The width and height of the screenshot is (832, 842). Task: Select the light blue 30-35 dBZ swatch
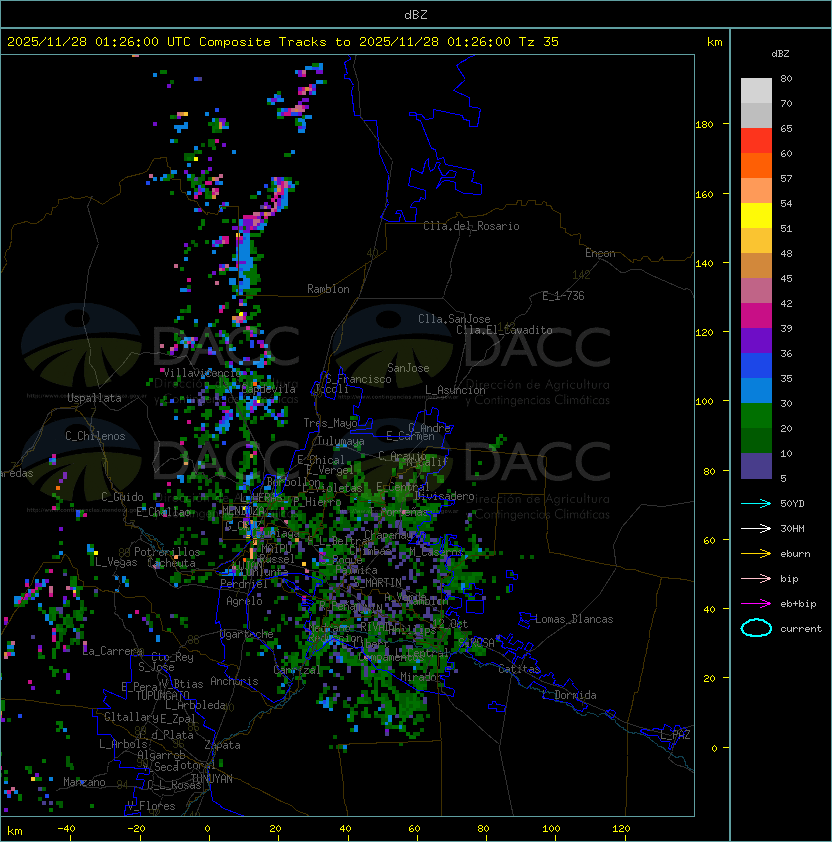pyautogui.click(x=756, y=390)
